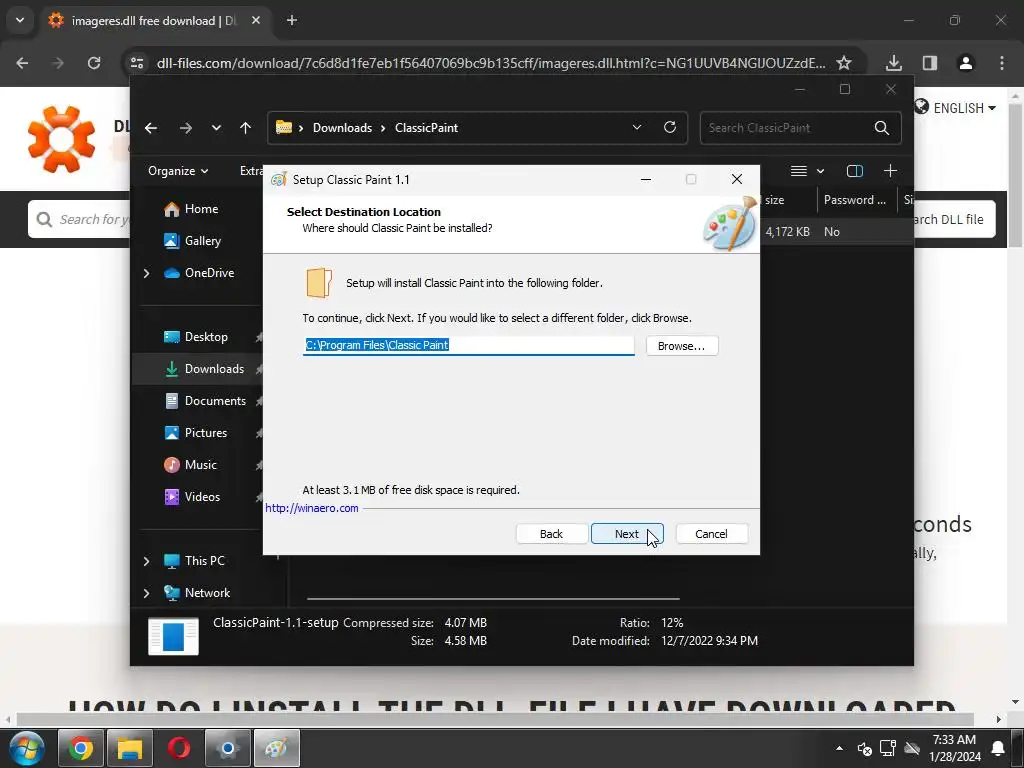Image resolution: width=1024 pixels, height=768 pixels.
Task: Click the installation path input field
Action: (x=468, y=345)
